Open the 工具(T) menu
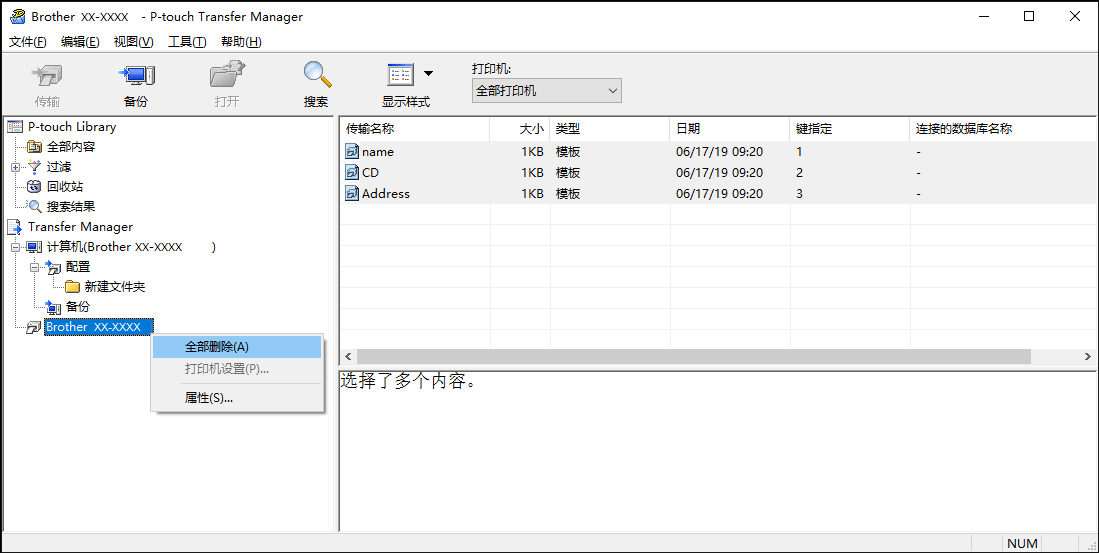 coord(187,42)
